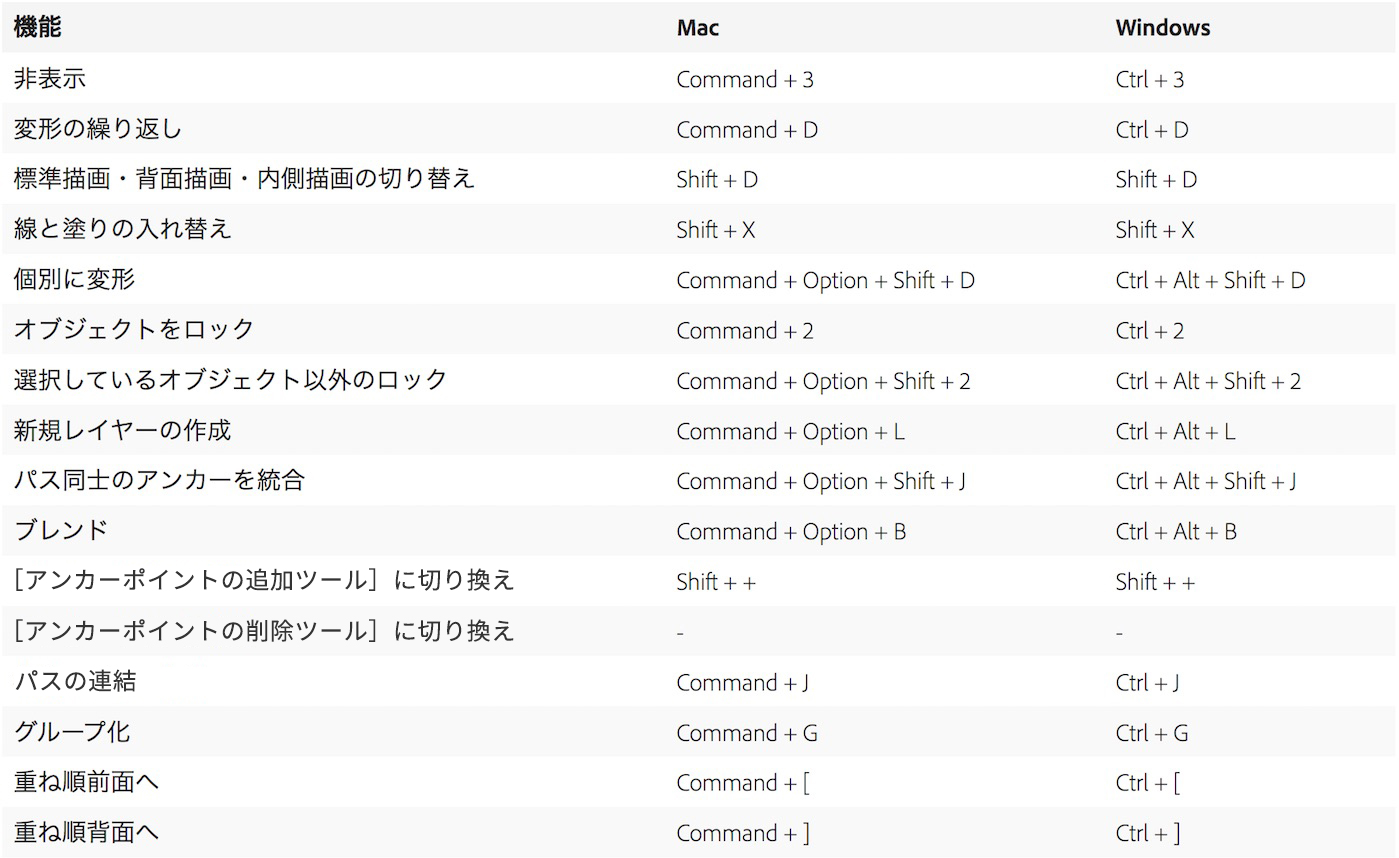Click 選択しているオブジェクト以外のロック text
Screen dimensions: 1399x858
[231, 380]
